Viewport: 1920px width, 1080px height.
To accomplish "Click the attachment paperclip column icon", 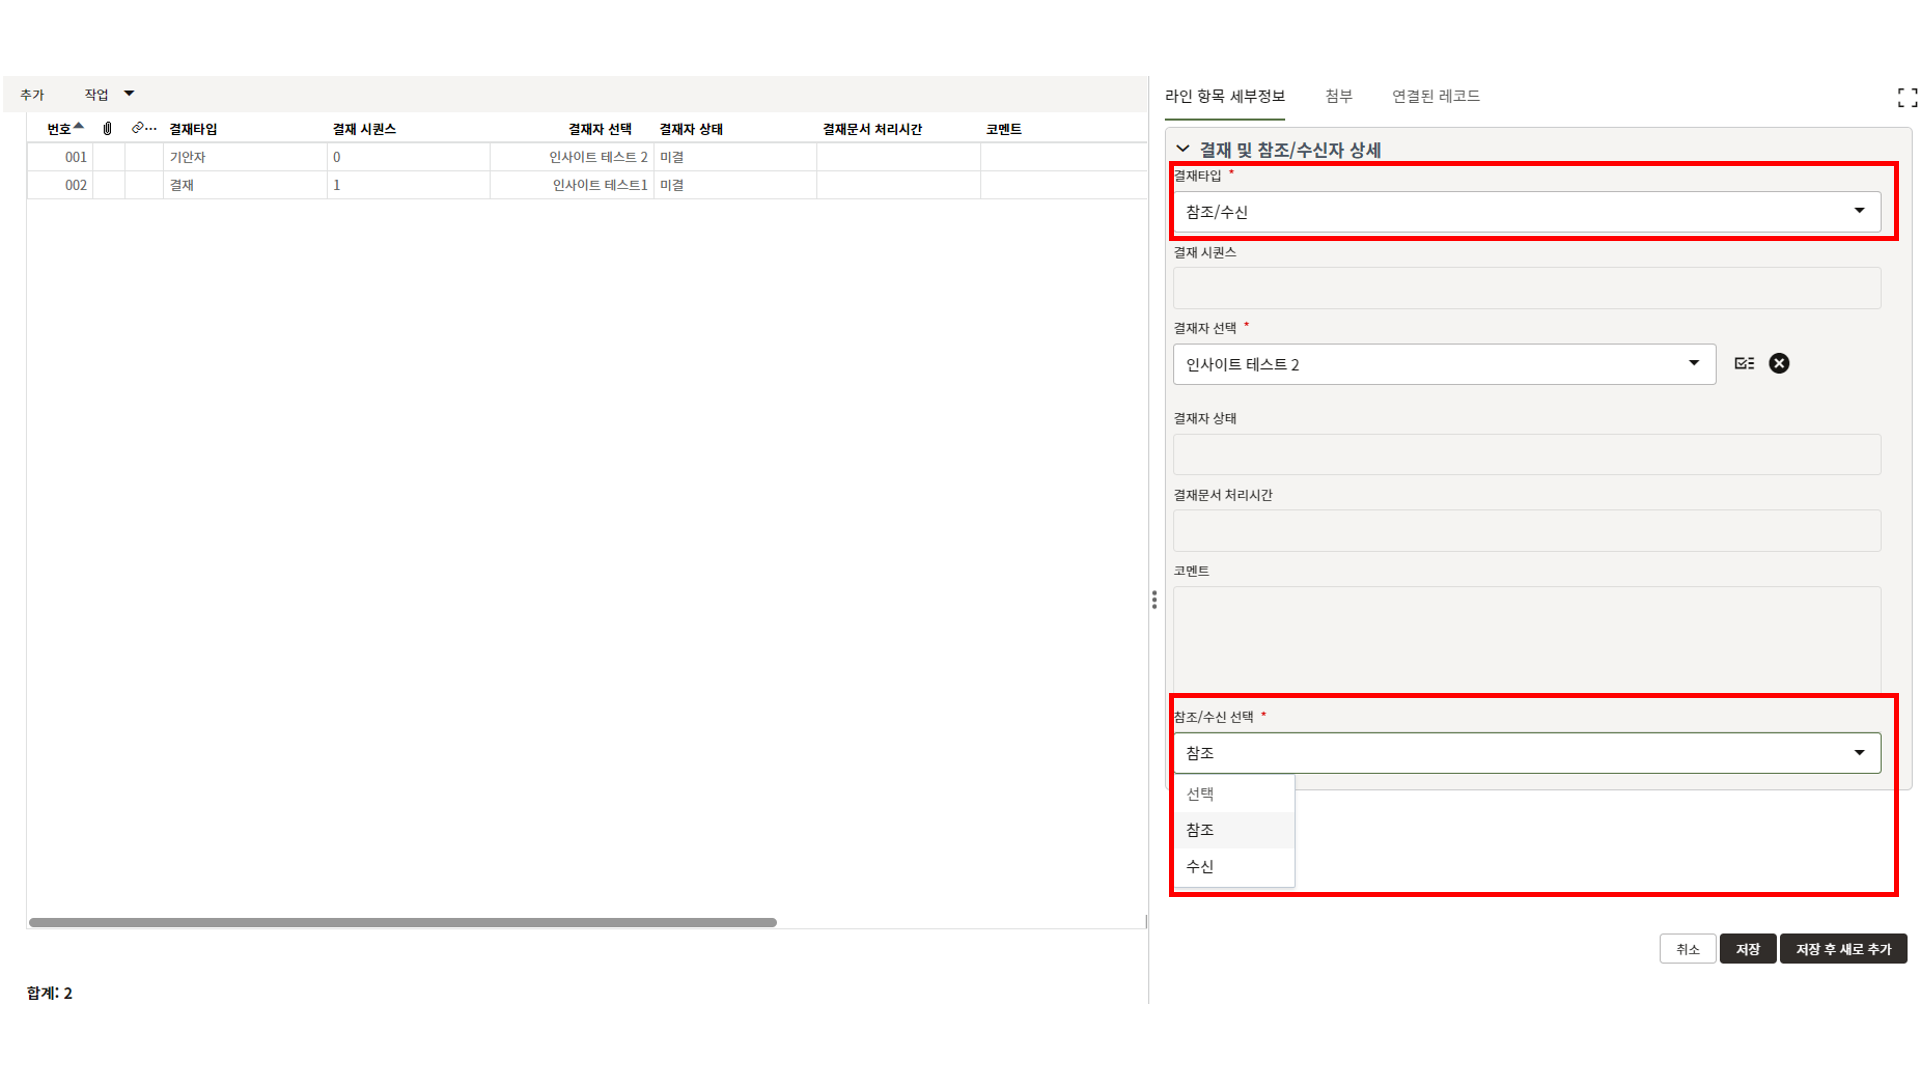I will [108, 129].
